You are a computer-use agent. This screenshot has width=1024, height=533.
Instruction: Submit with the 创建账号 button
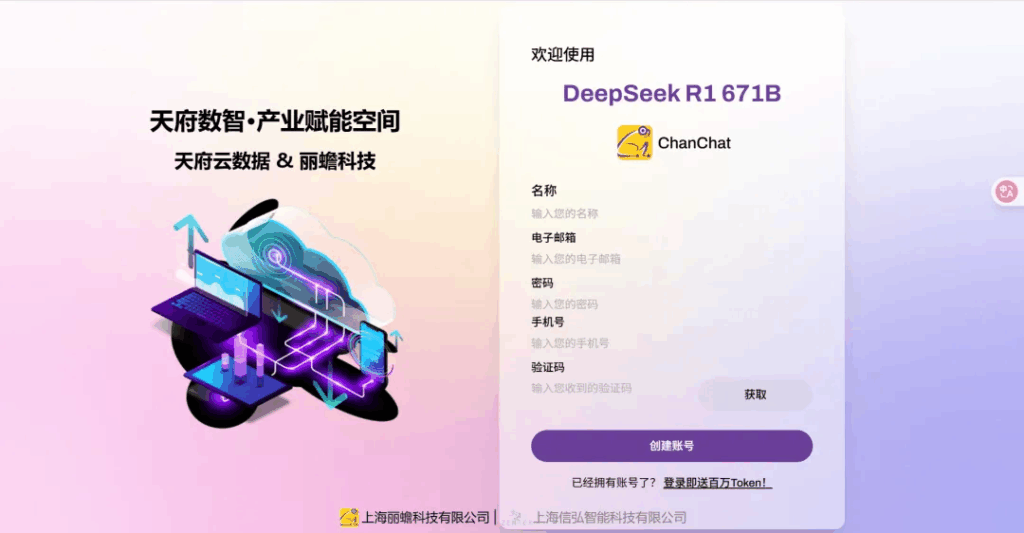click(671, 445)
